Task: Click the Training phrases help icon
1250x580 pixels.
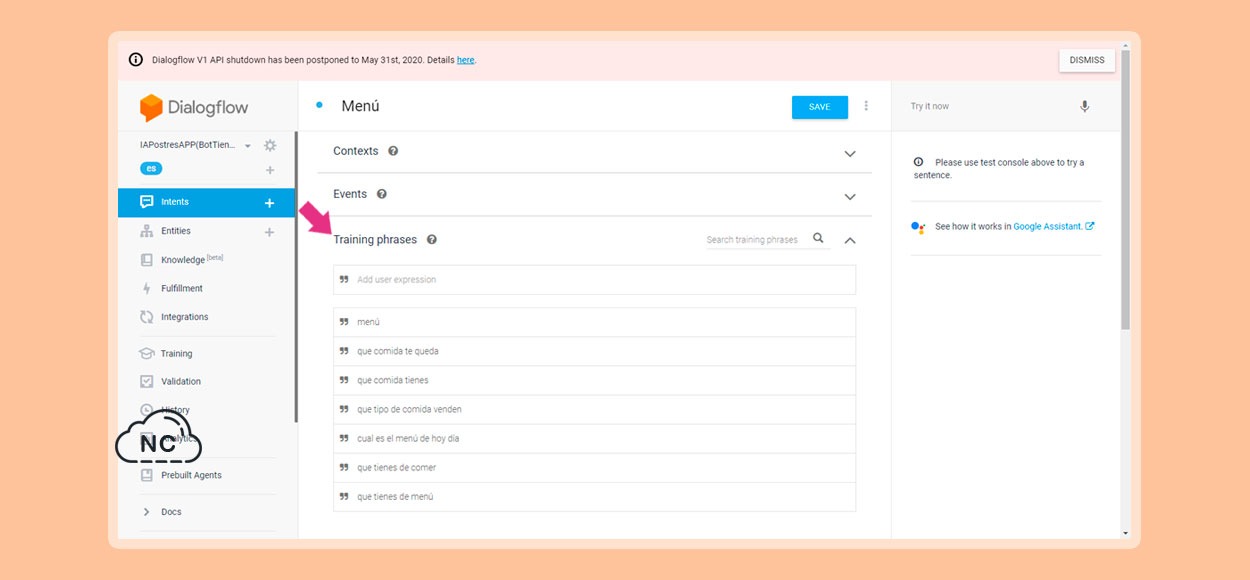Action: (x=432, y=240)
